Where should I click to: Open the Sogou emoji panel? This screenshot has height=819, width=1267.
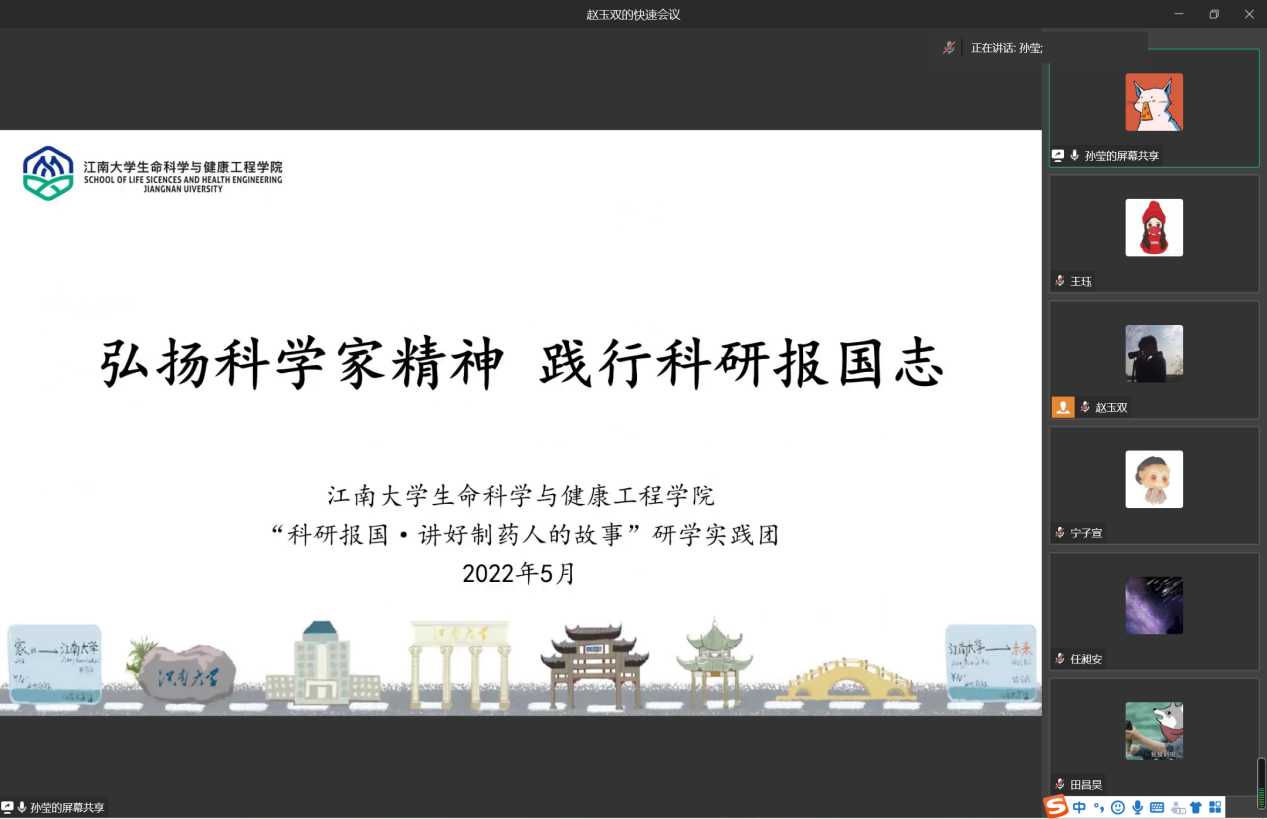coord(1118,807)
